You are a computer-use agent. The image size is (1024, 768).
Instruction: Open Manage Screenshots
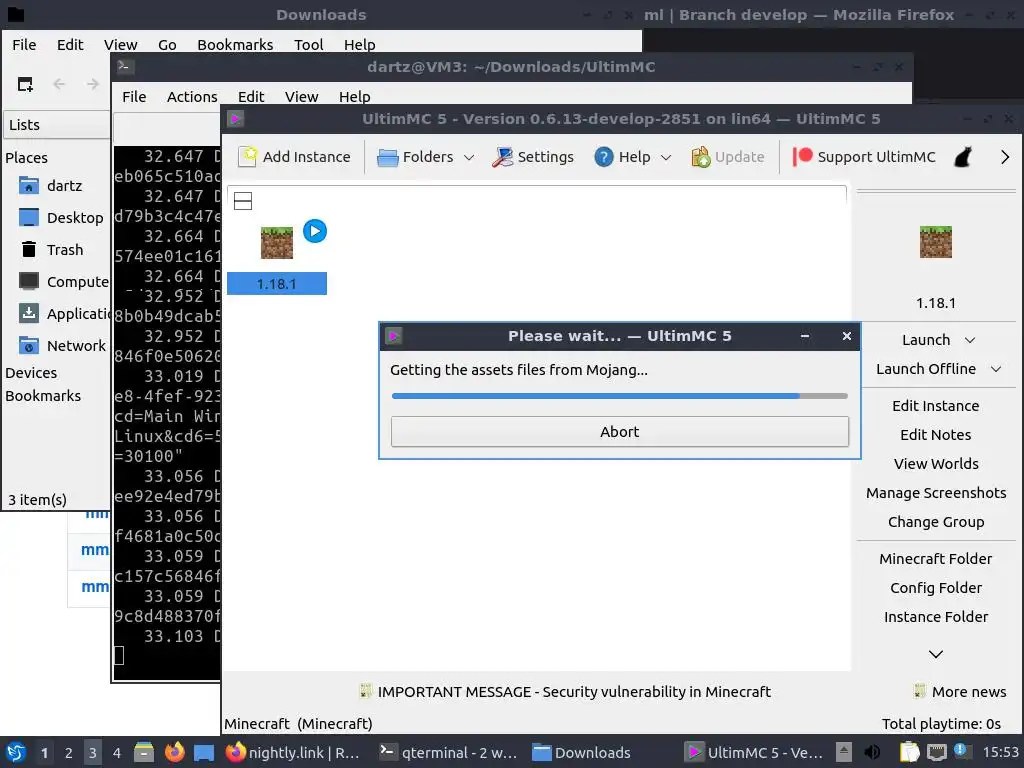click(x=936, y=493)
